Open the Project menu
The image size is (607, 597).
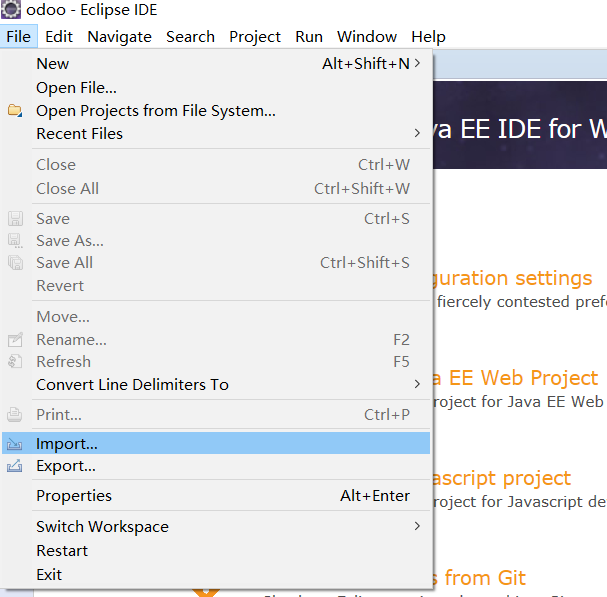coord(255,36)
